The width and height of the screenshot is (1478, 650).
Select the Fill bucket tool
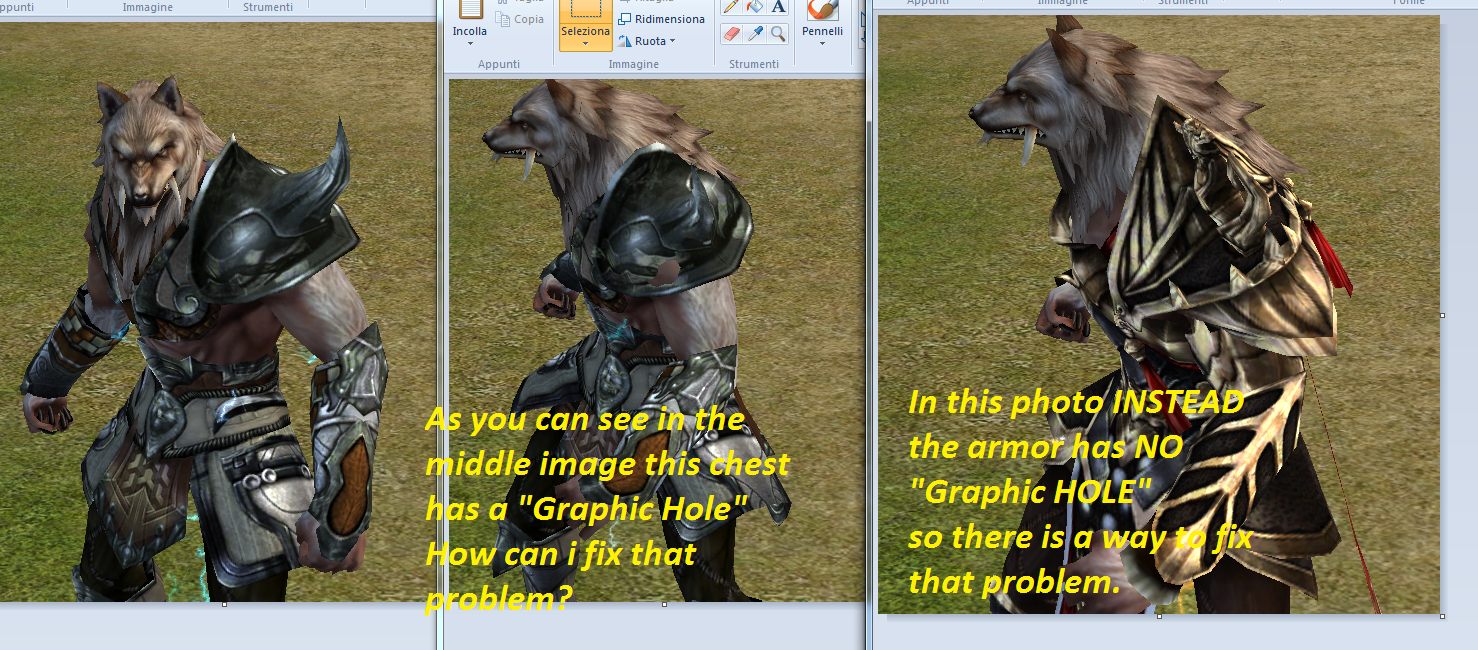point(756,6)
